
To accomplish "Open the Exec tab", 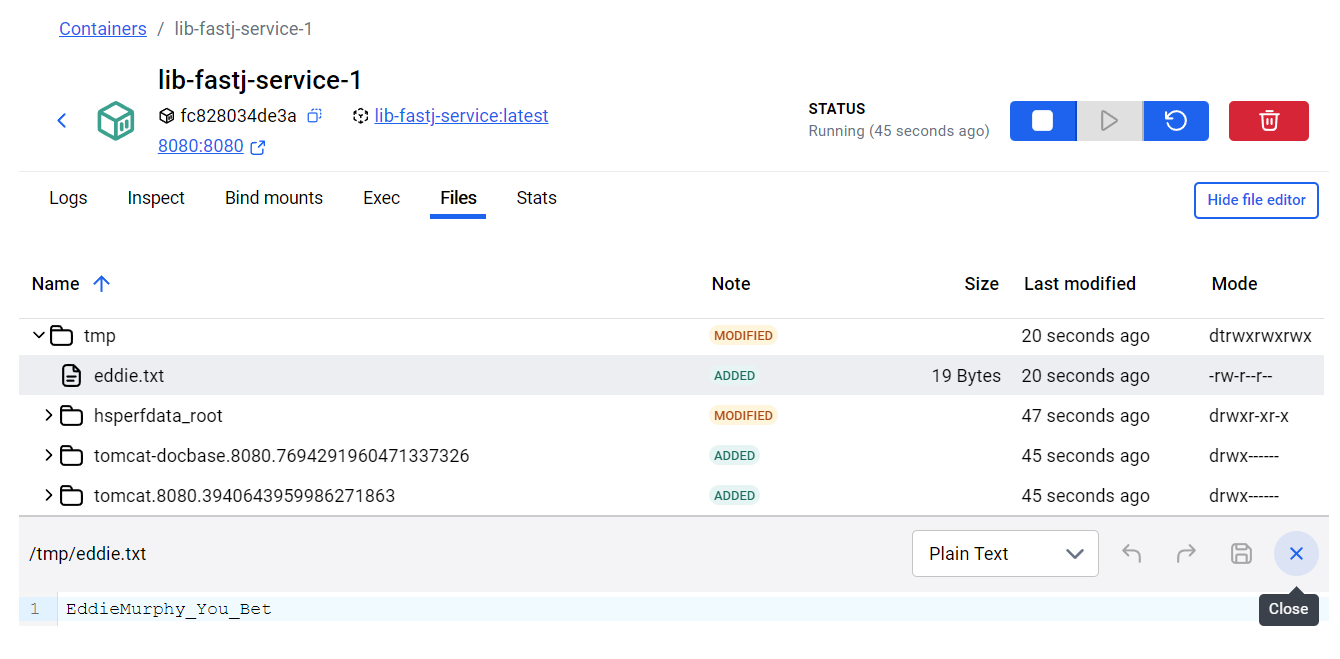I will (381, 198).
